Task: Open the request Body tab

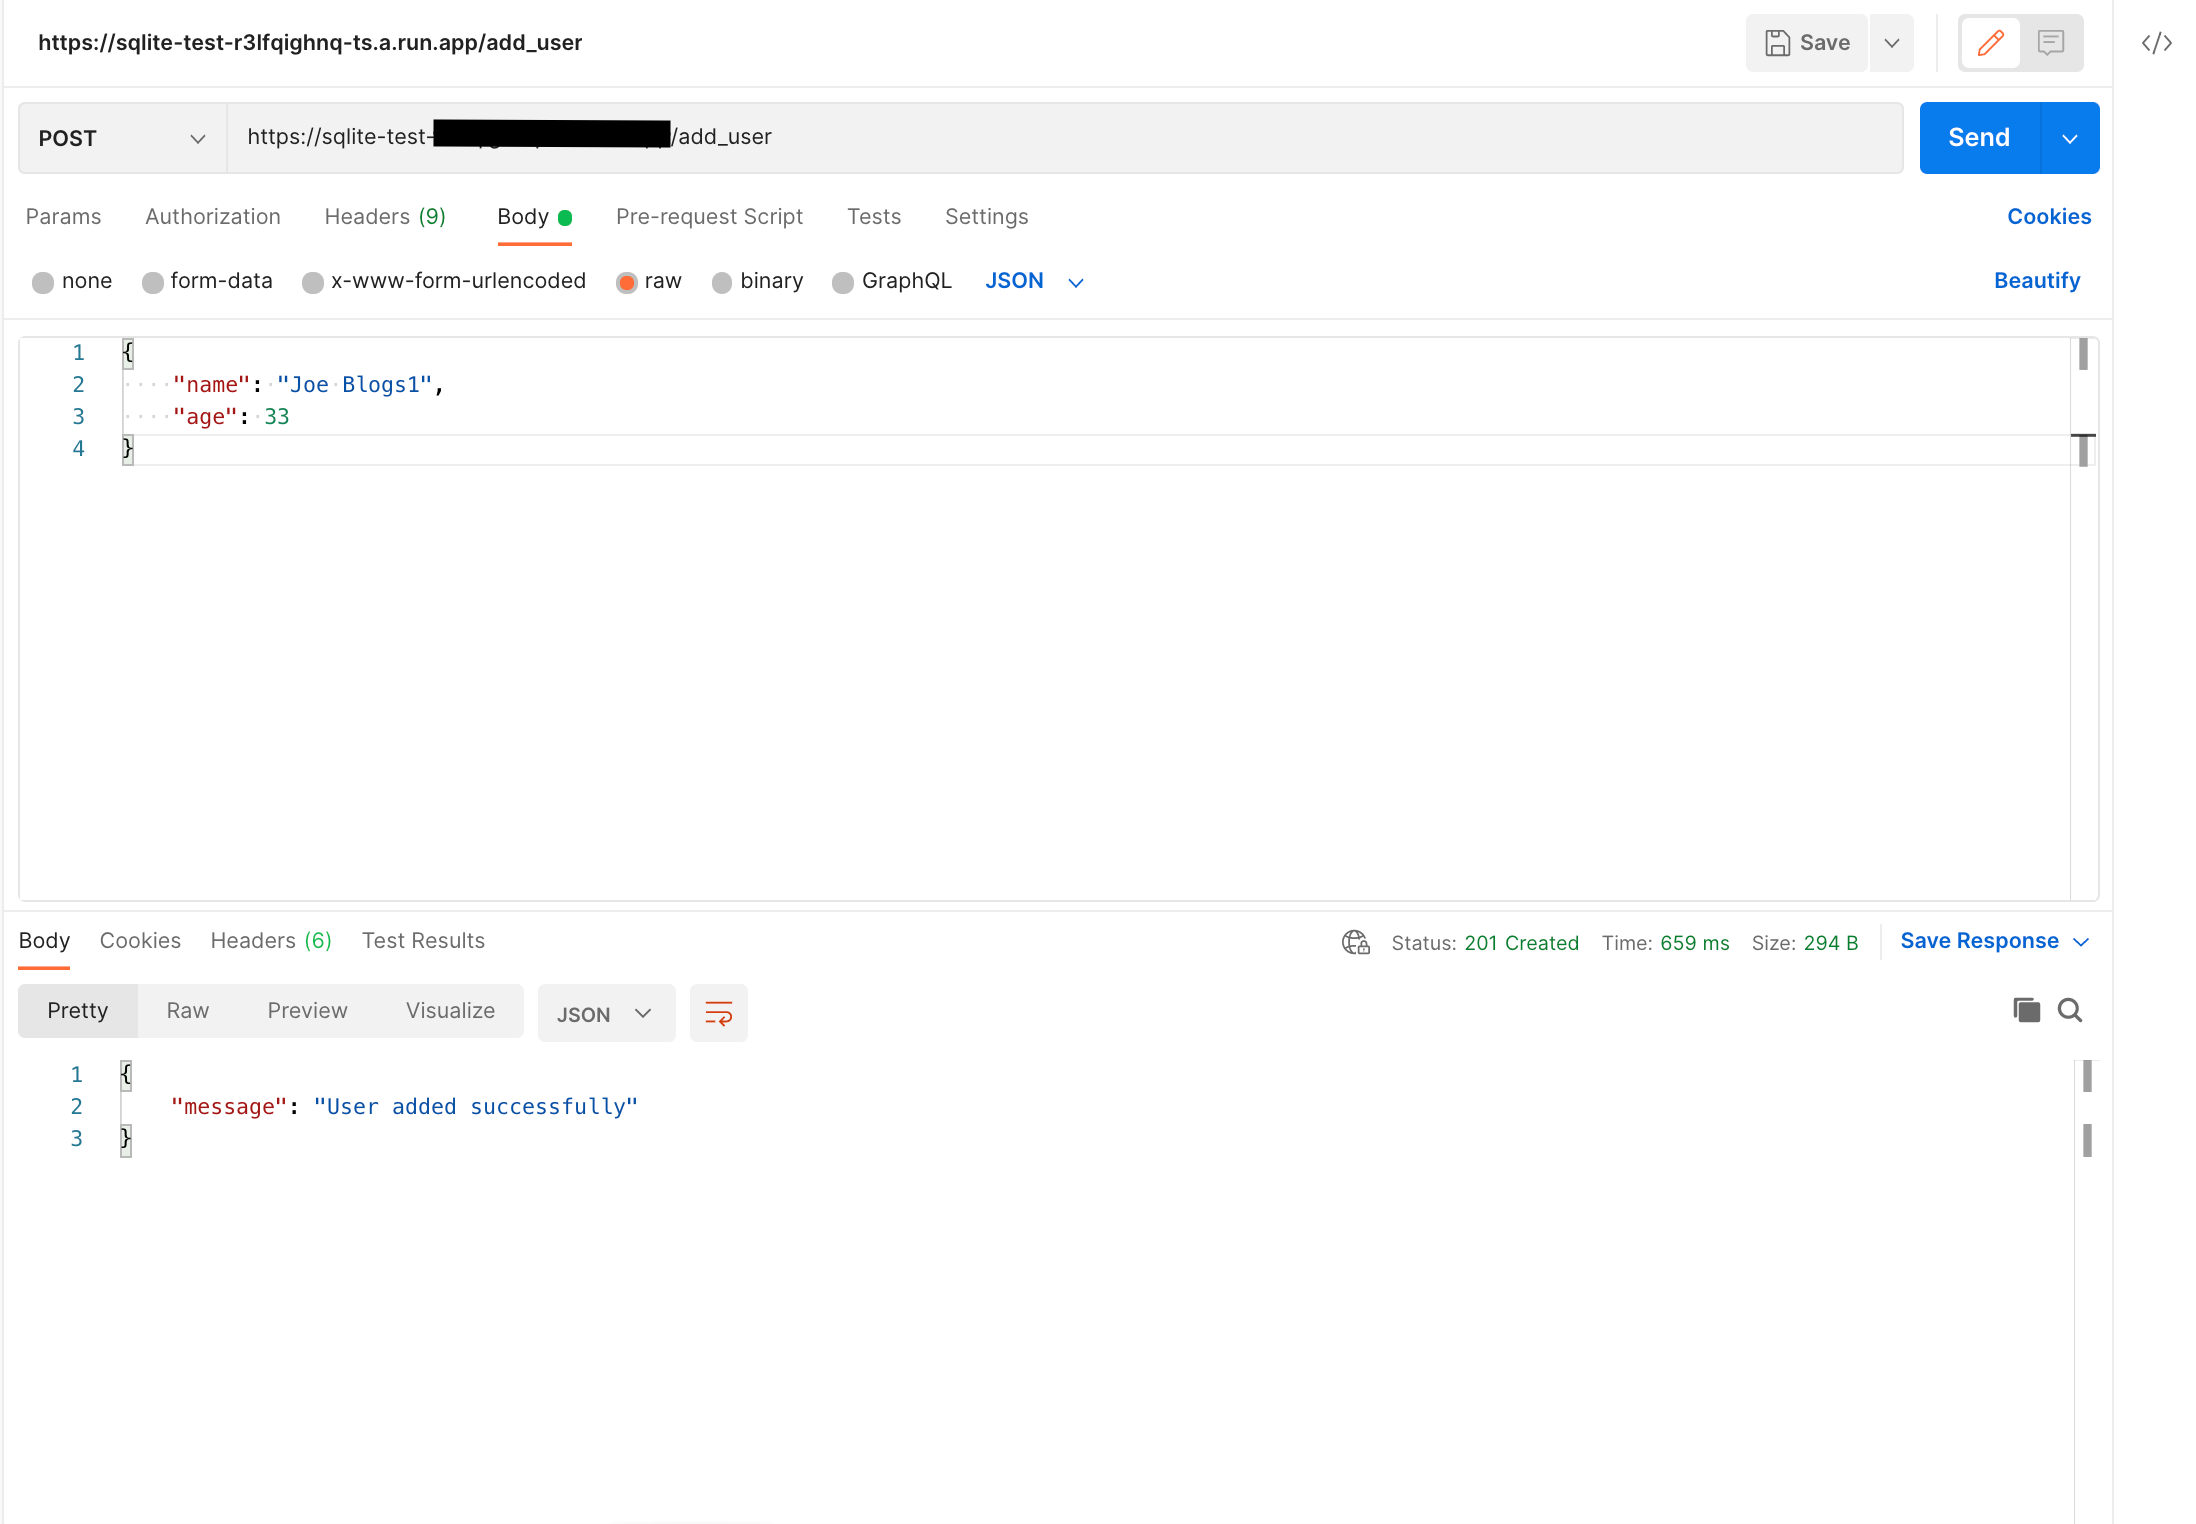Action: point(534,217)
